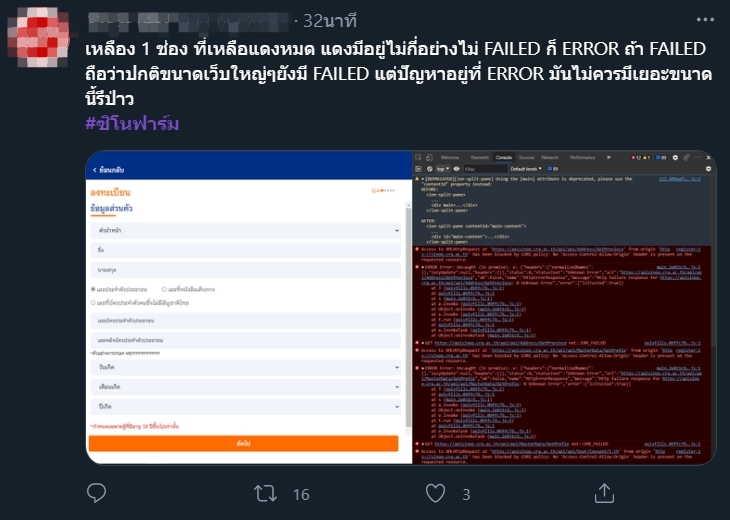Reply to the tweet via comment icon
Screen dimensions: 730x520
click(96, 493)
